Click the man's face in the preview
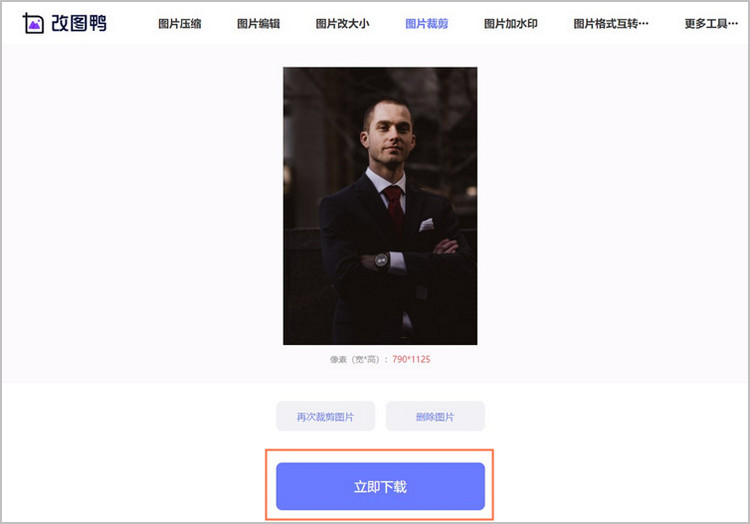This screenshot has width=750, height=524. coord(389,134)
